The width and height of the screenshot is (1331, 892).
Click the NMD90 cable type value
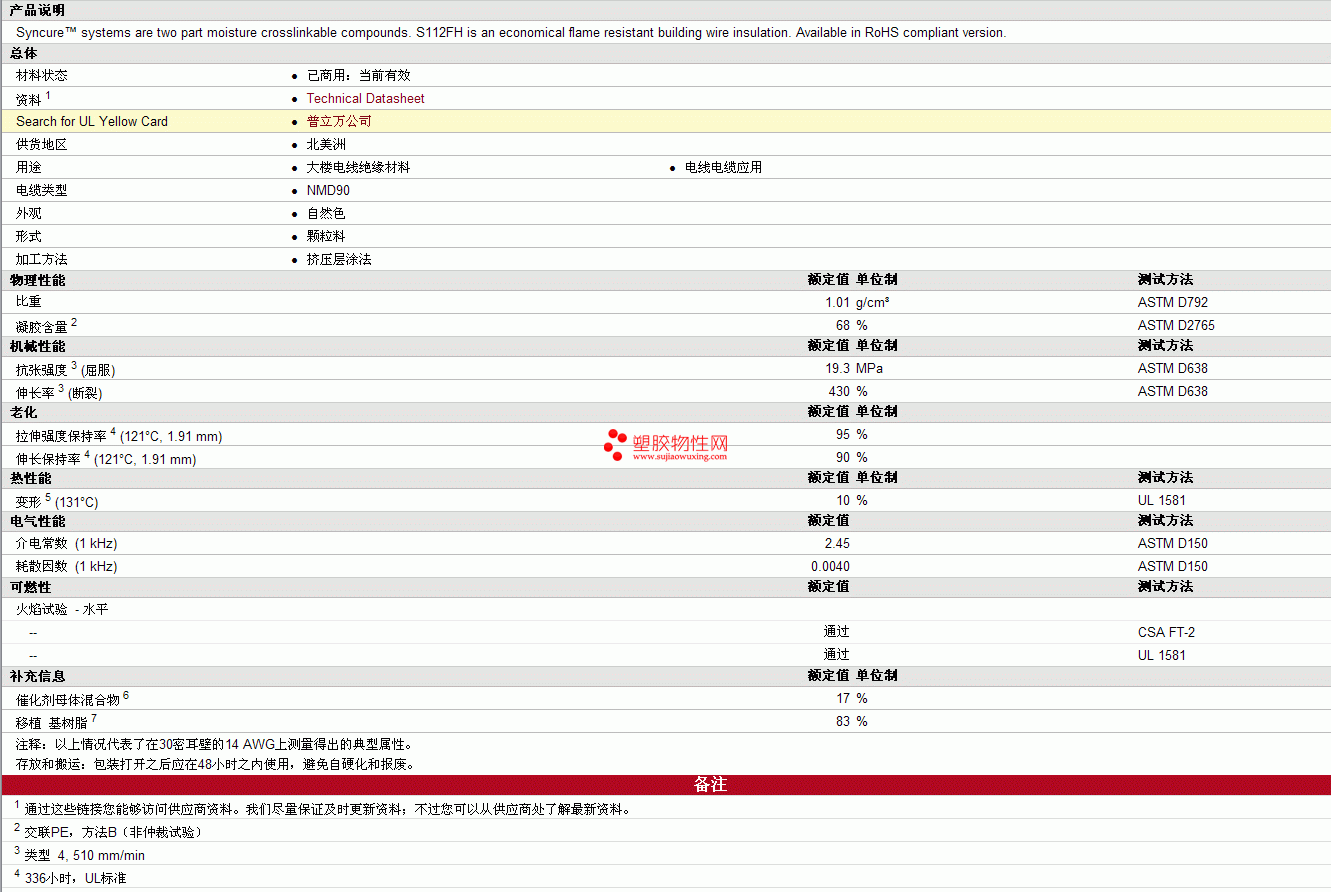click(x=328, y=190)
